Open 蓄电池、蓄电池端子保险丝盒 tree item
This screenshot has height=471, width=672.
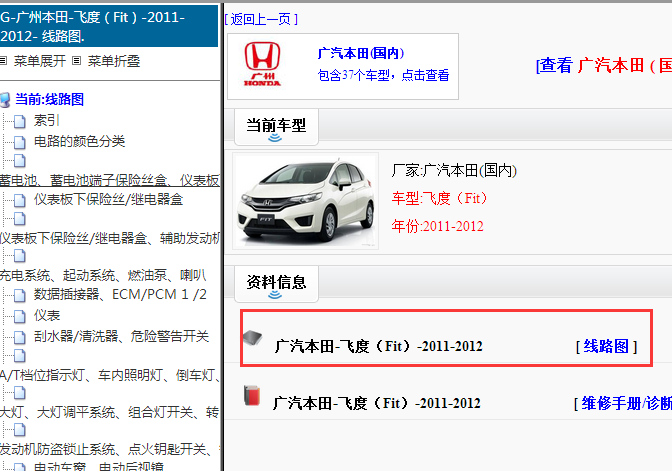(110, 180)
